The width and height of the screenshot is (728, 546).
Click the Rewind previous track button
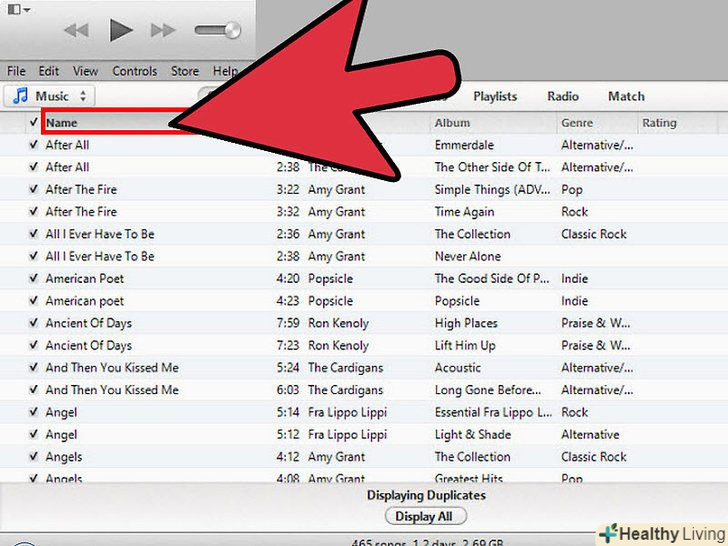tap(77, 31)
